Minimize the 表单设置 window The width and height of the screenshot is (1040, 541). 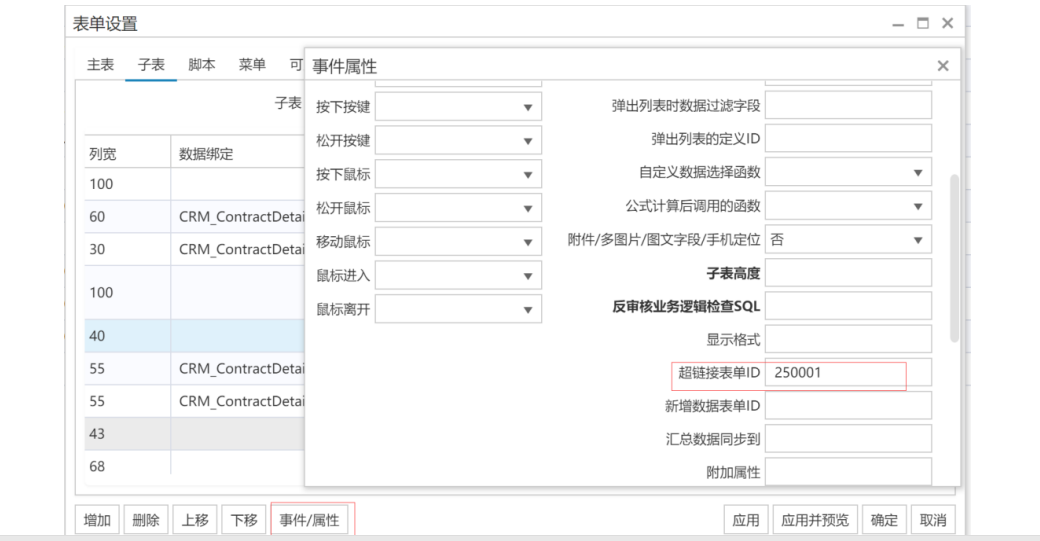click(x=898, y=23)
